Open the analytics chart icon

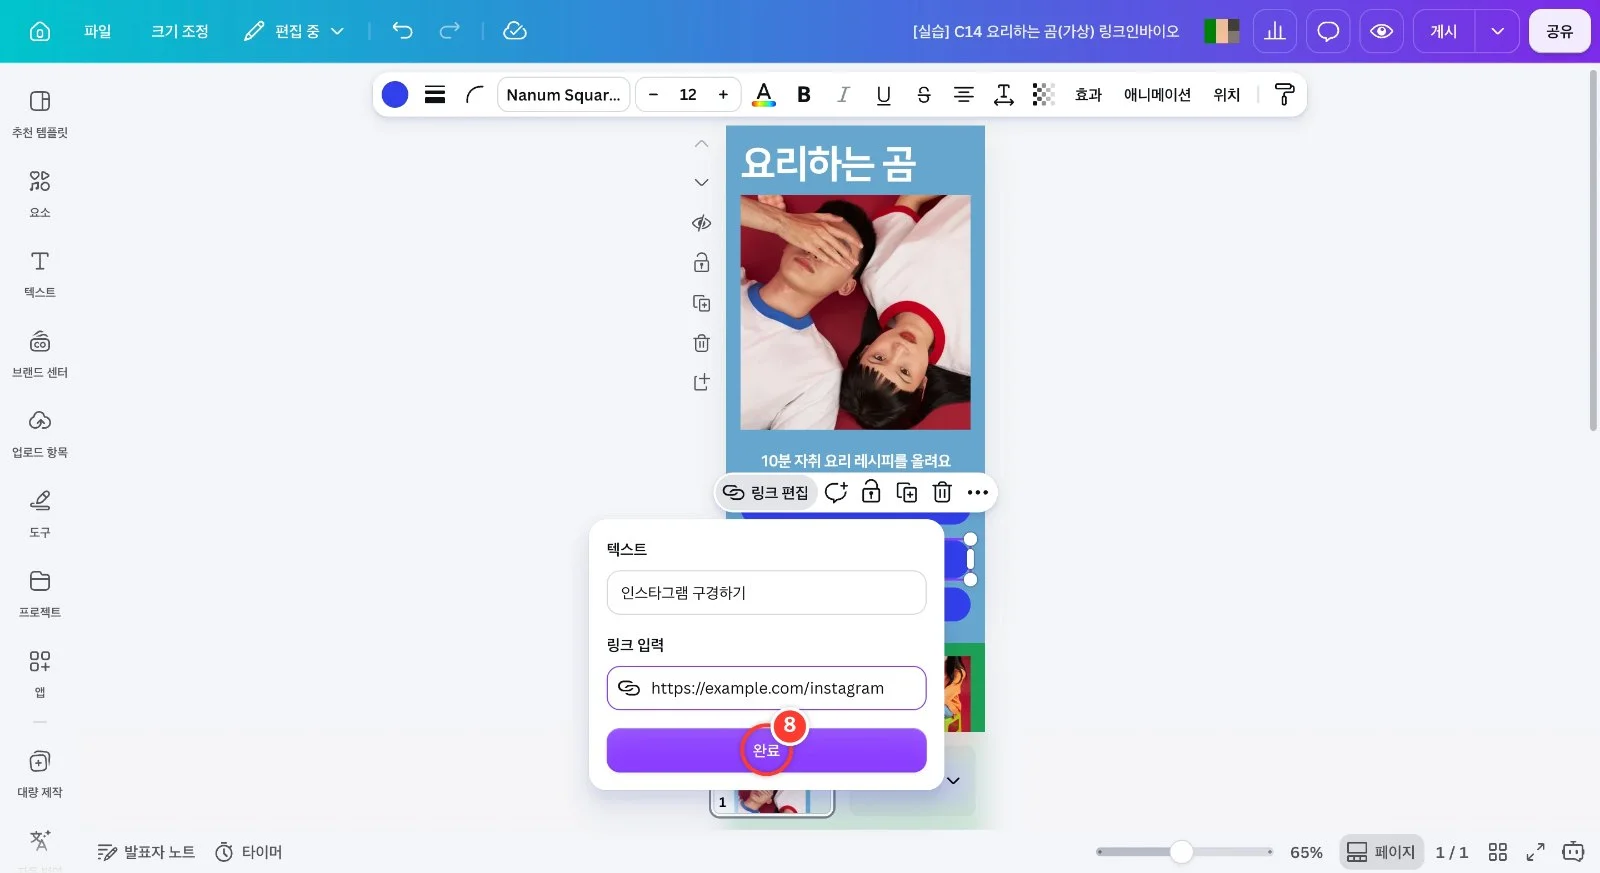pyautogui.click(x=1275, y=31)
